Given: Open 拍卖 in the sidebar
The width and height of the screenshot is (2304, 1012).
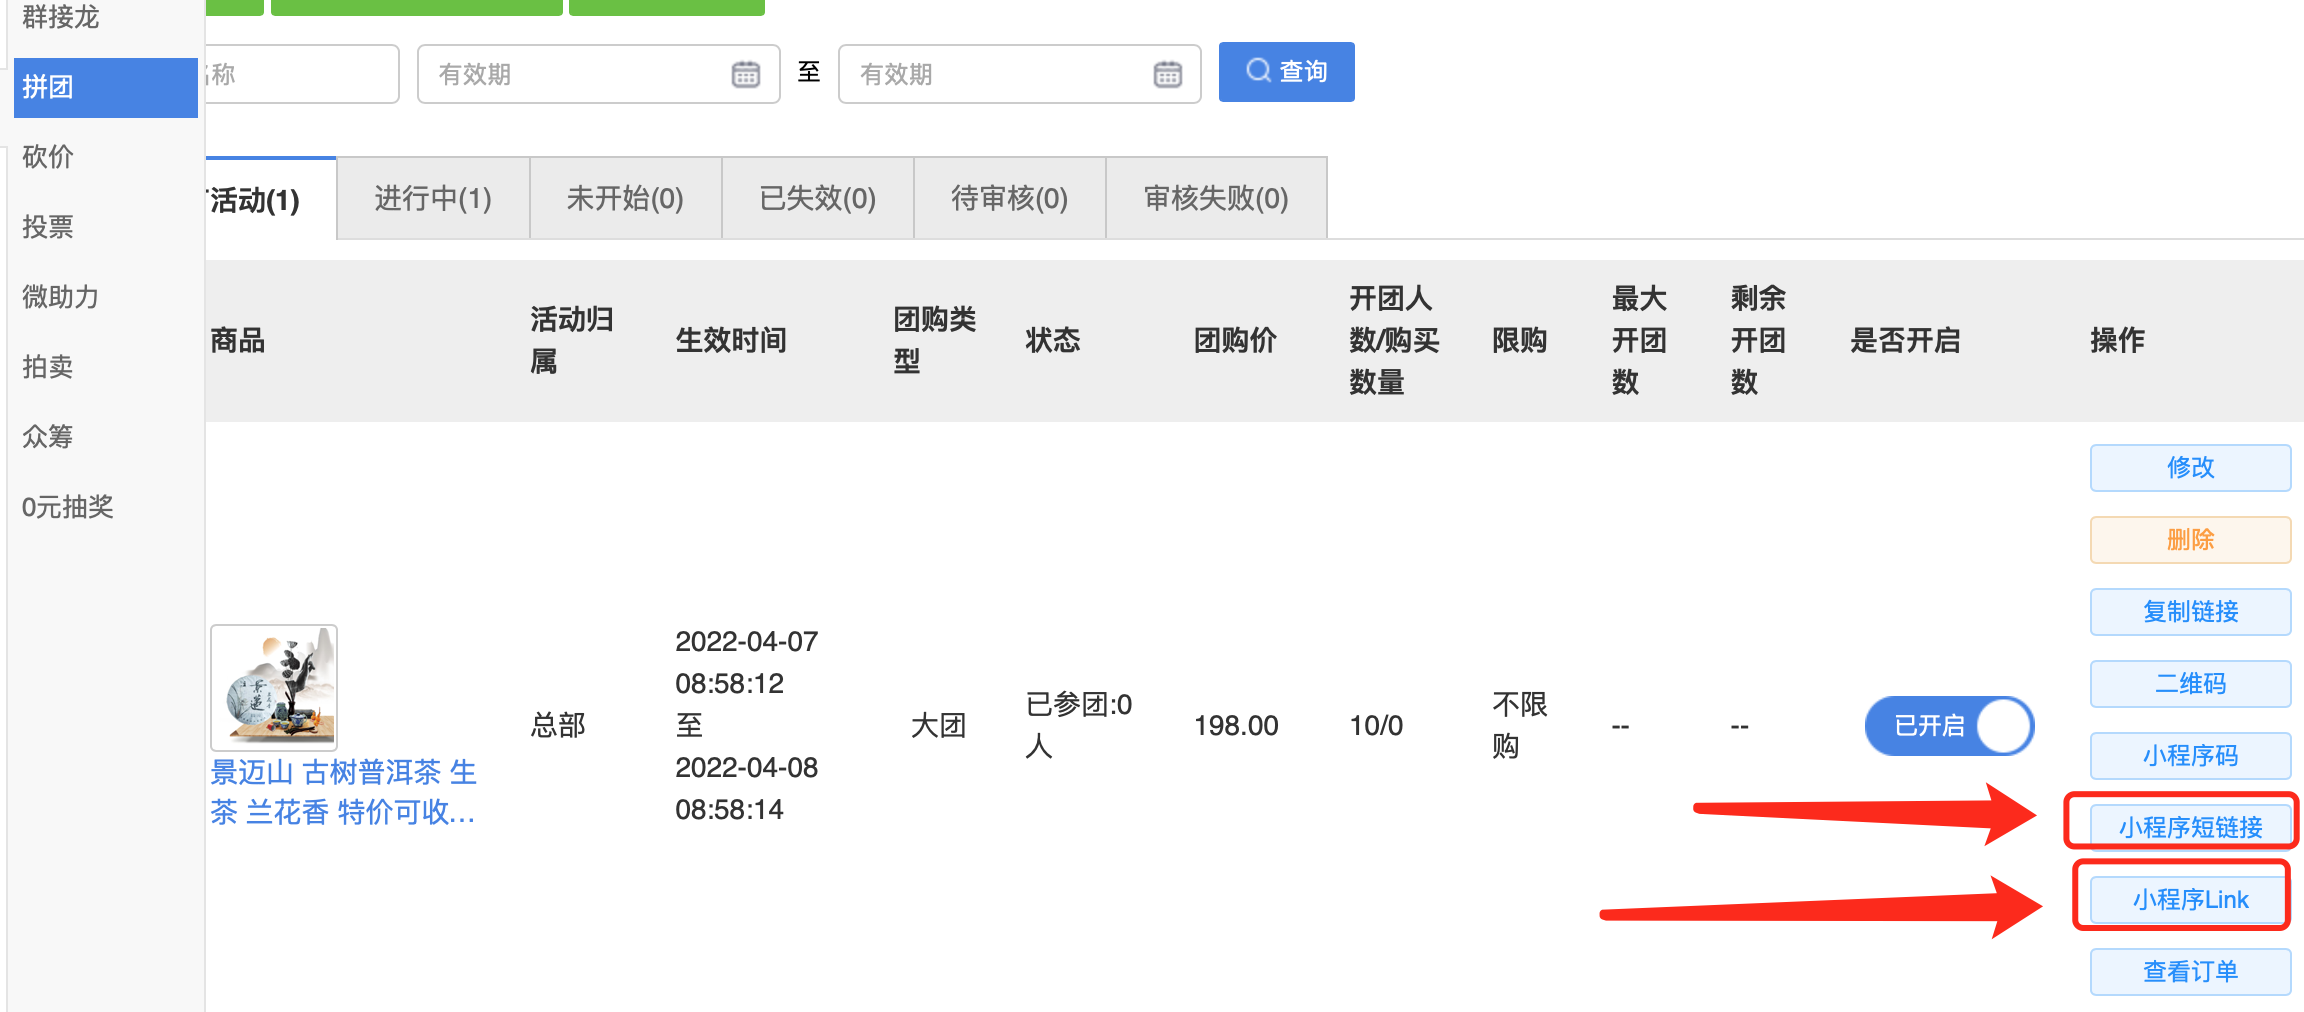Looking at the screenshot, I should point(48,367).
